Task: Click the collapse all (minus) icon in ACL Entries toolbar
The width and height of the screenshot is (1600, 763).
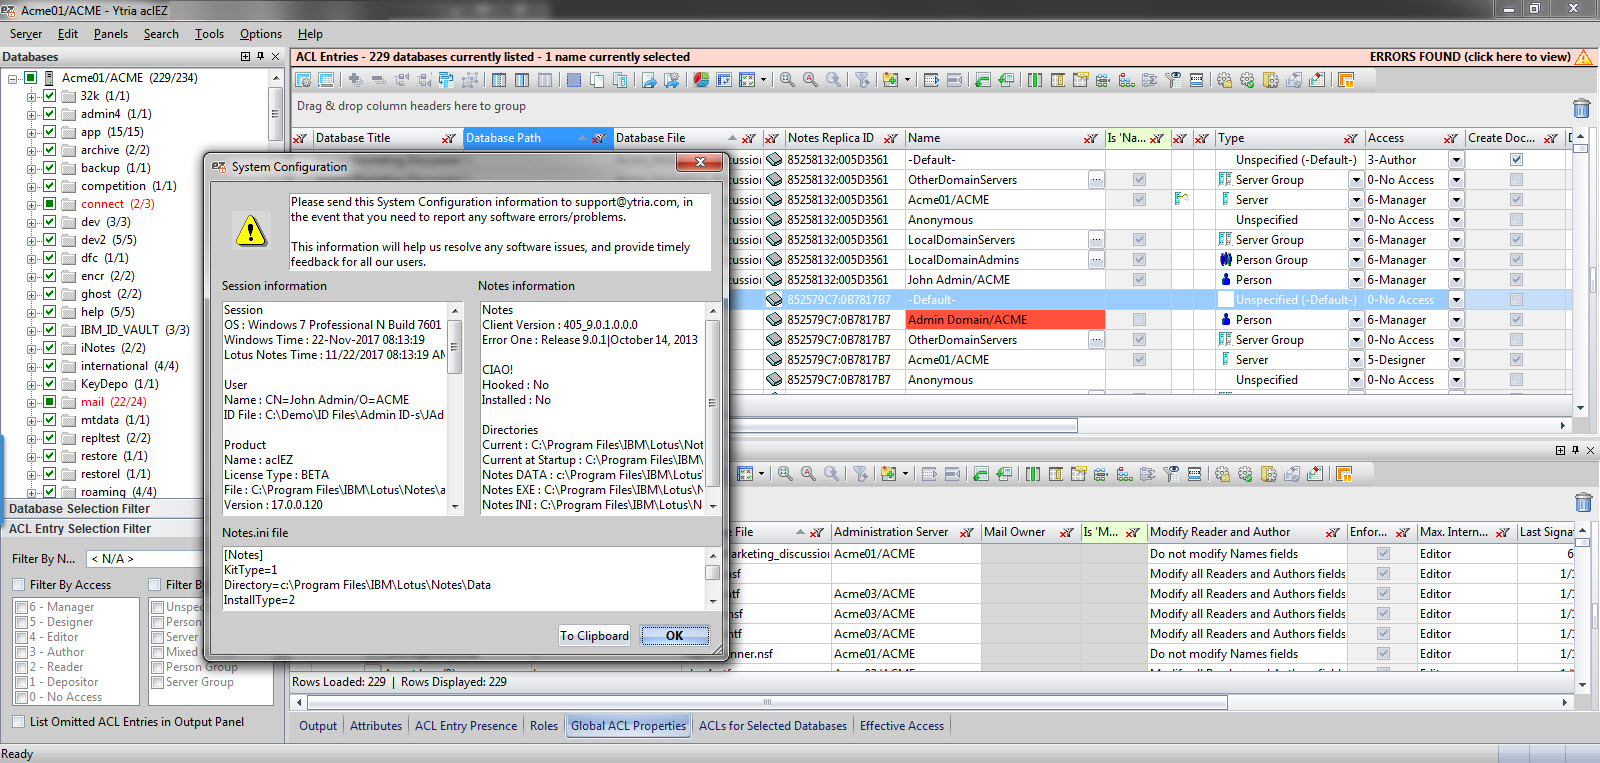Action: tap(378, 80)
